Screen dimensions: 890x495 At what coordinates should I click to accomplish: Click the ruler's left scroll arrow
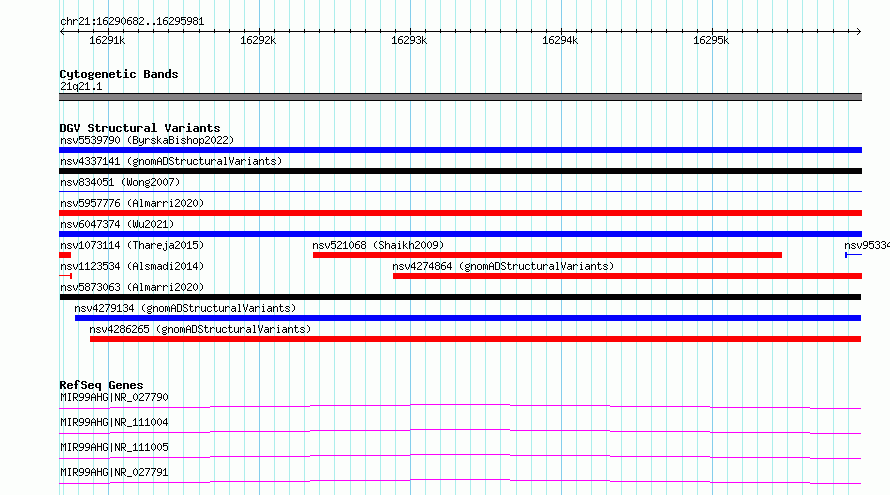[62, 31]
